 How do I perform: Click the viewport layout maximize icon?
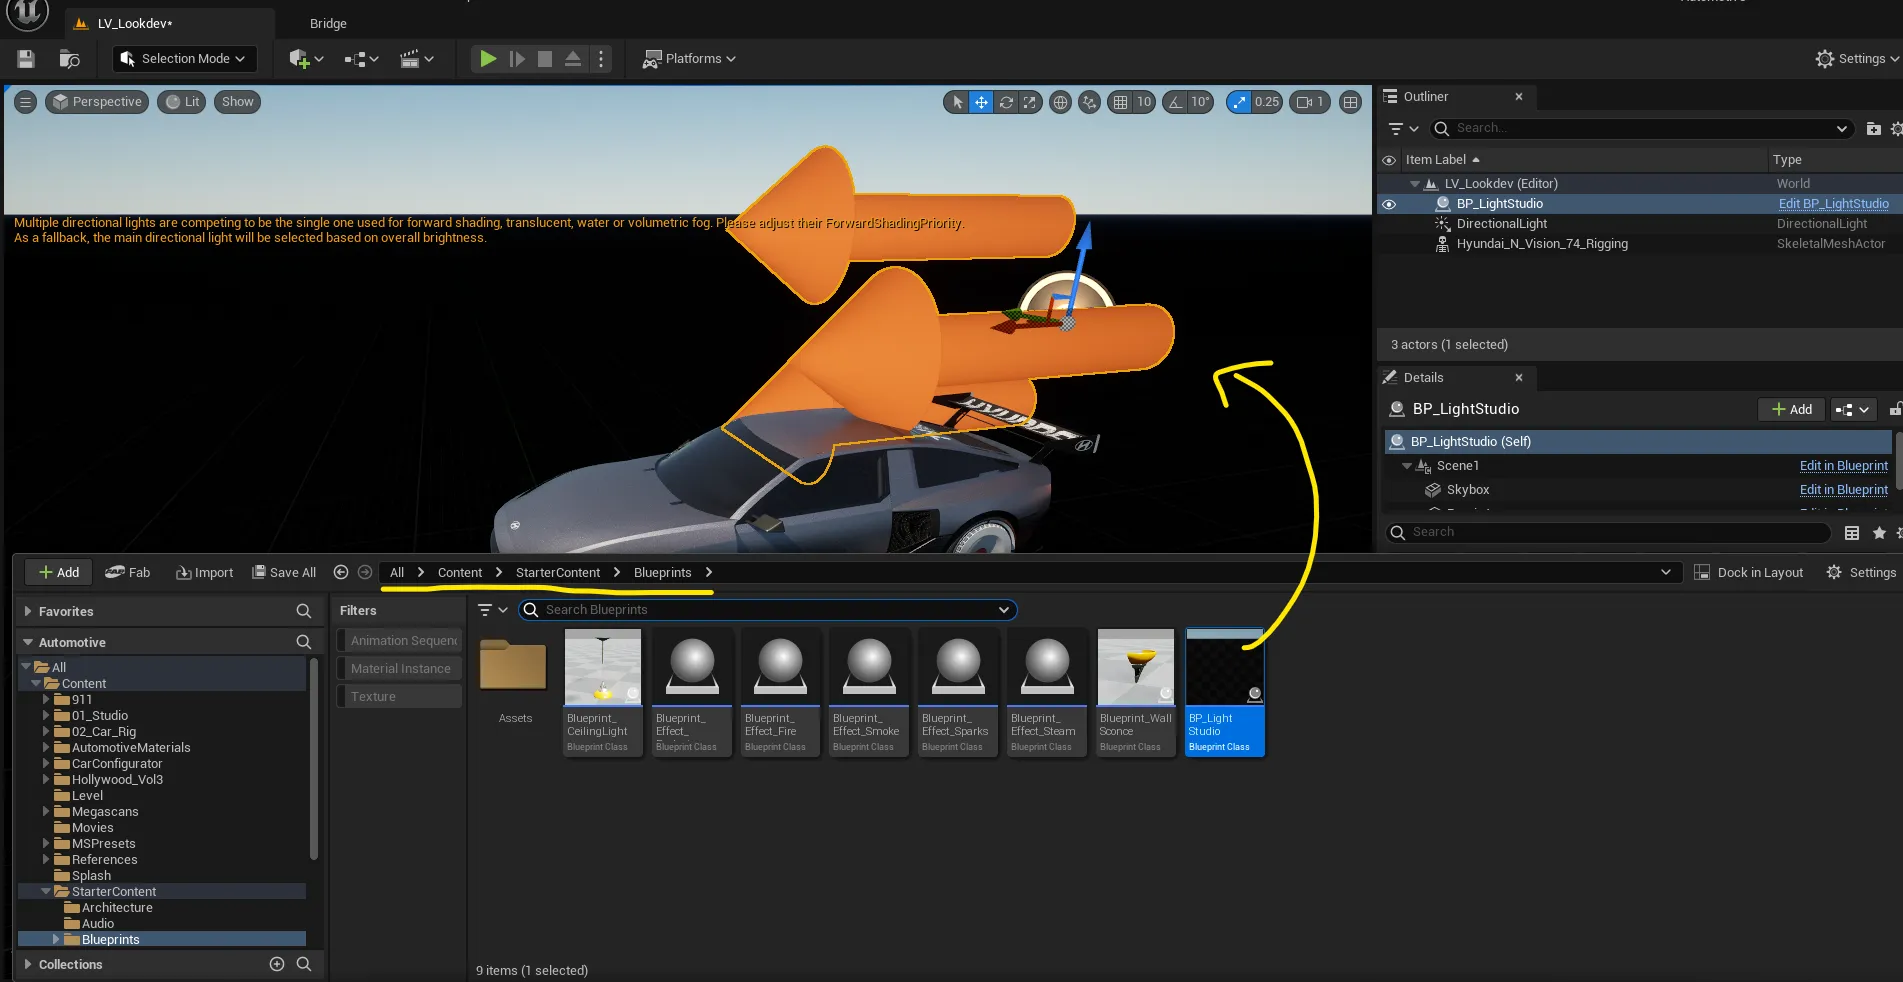[x=1350, y=102]
